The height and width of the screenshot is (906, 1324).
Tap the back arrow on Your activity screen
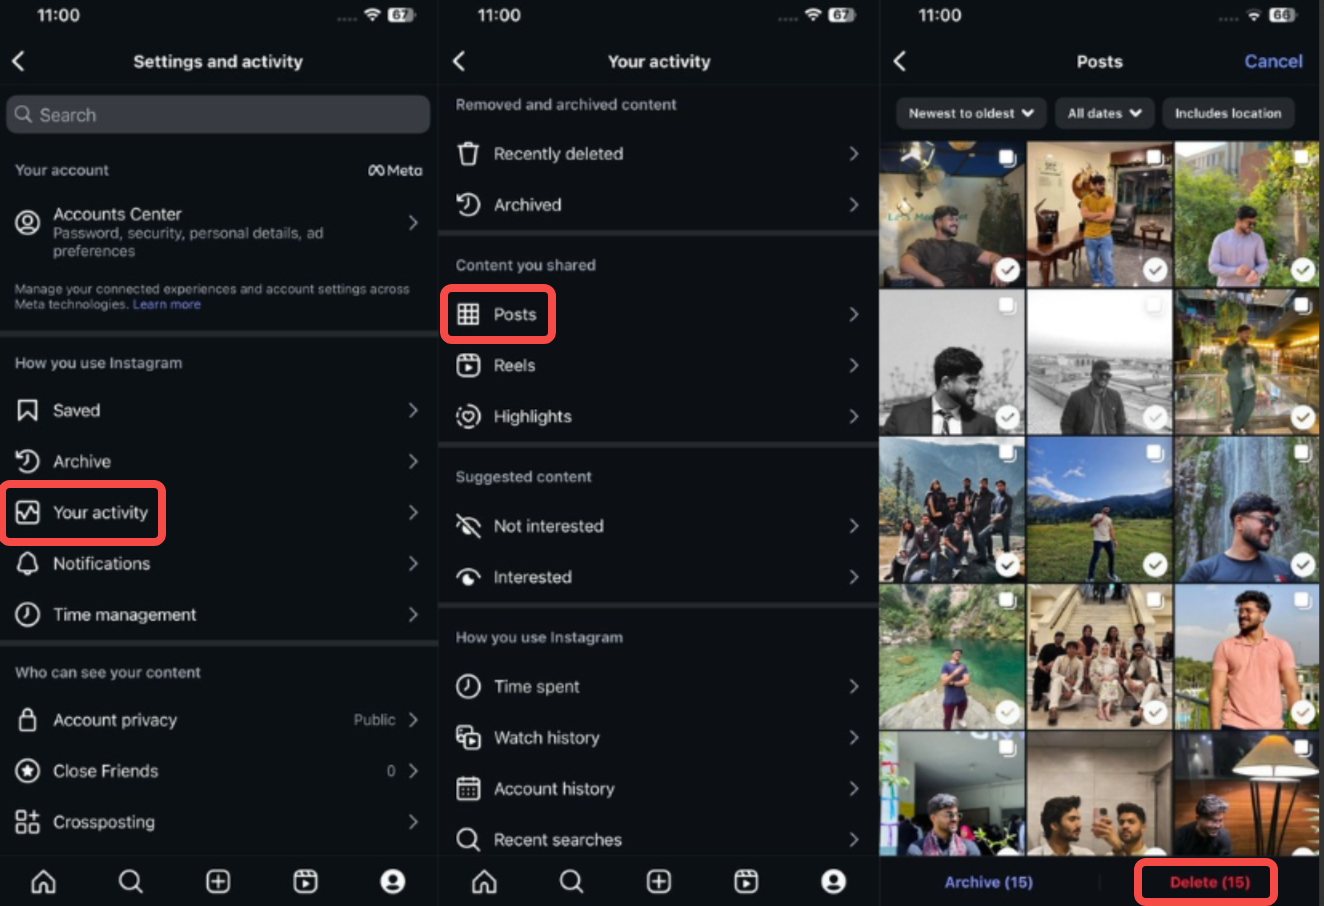[459, 62]
